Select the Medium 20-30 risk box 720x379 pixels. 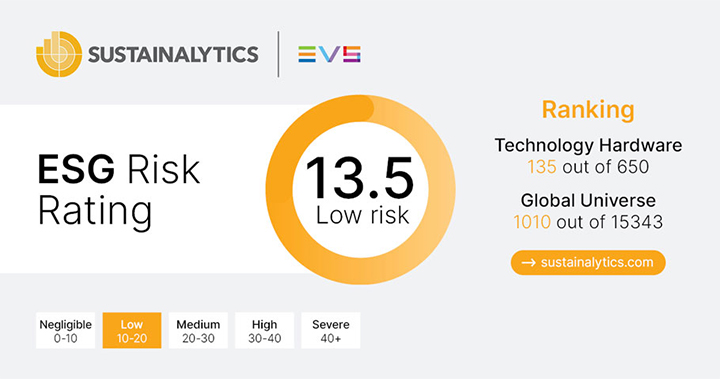(198, 331)
